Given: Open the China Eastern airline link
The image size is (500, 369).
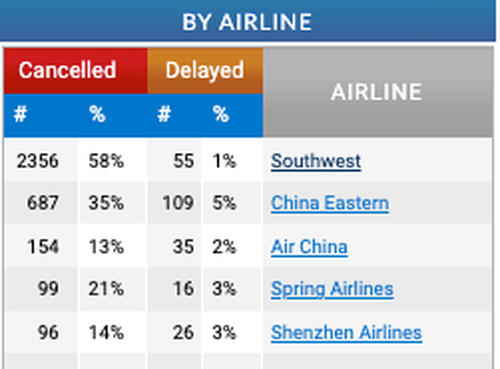Looking at the screenshot, I should point(330,203).
